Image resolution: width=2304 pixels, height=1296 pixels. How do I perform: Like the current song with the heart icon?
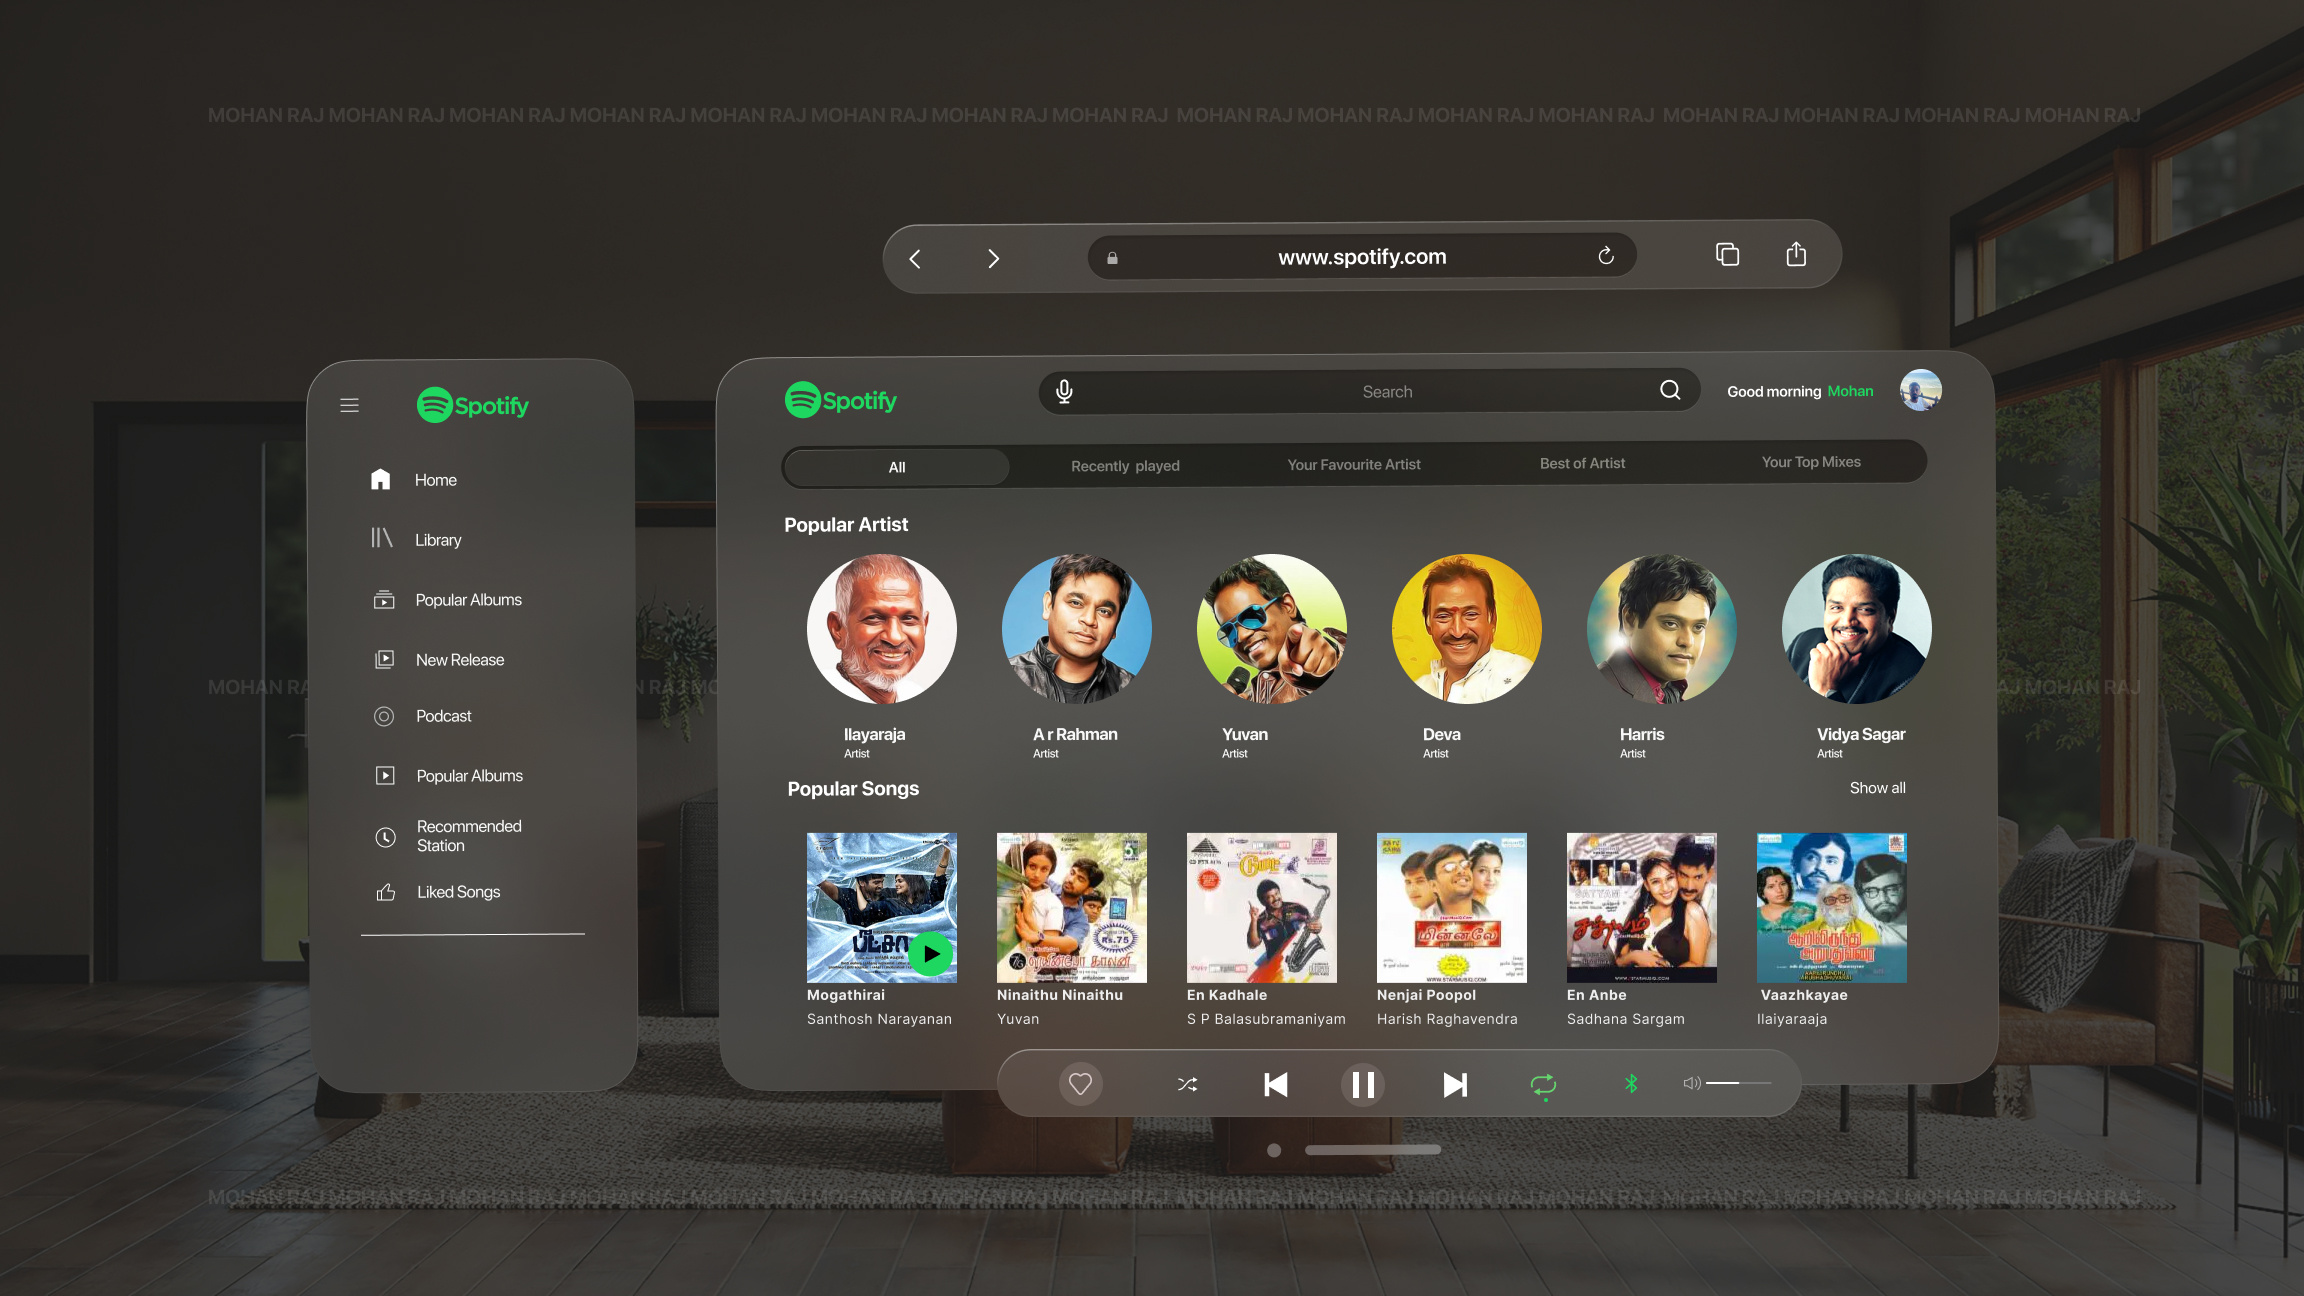(x=1081, y=1084)
